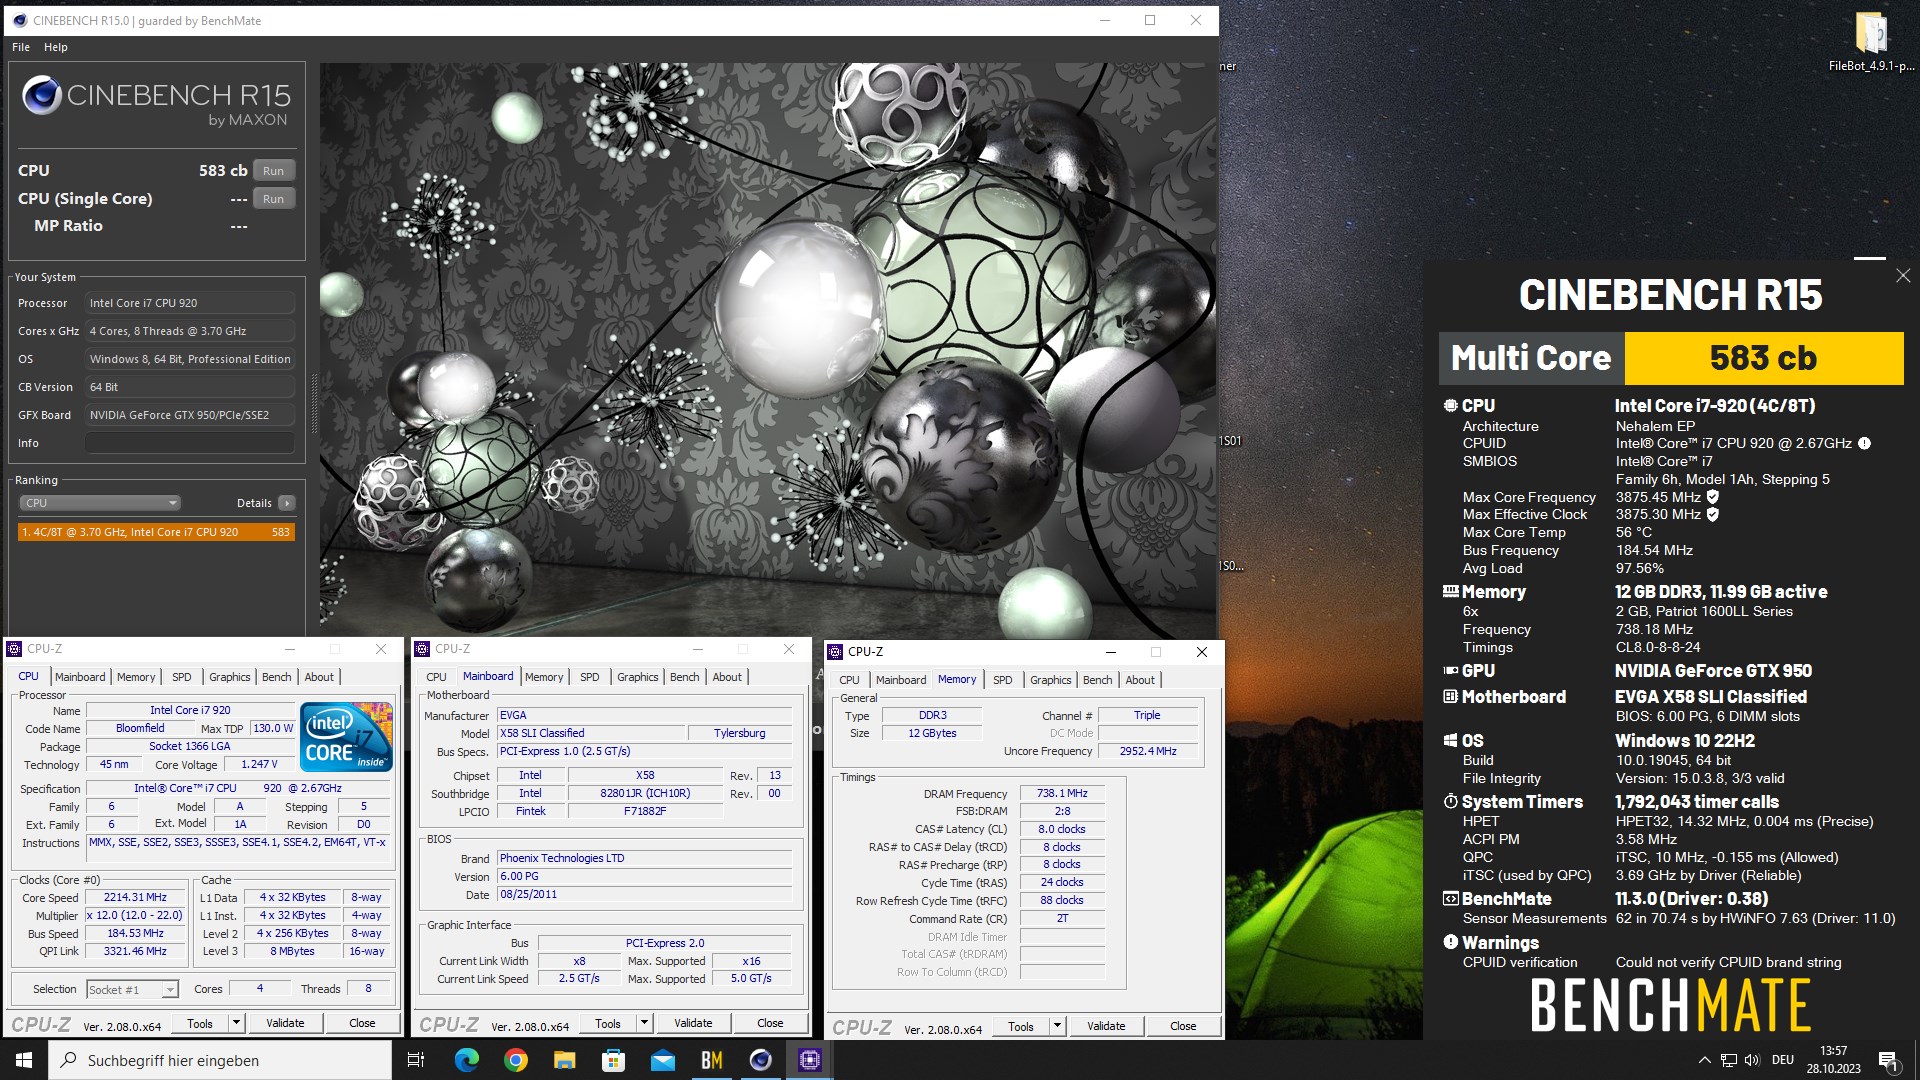The image size is (1920, 1080).
Task: Click Close button in Memory CPU-Z window
Action: point(1183,1026)
